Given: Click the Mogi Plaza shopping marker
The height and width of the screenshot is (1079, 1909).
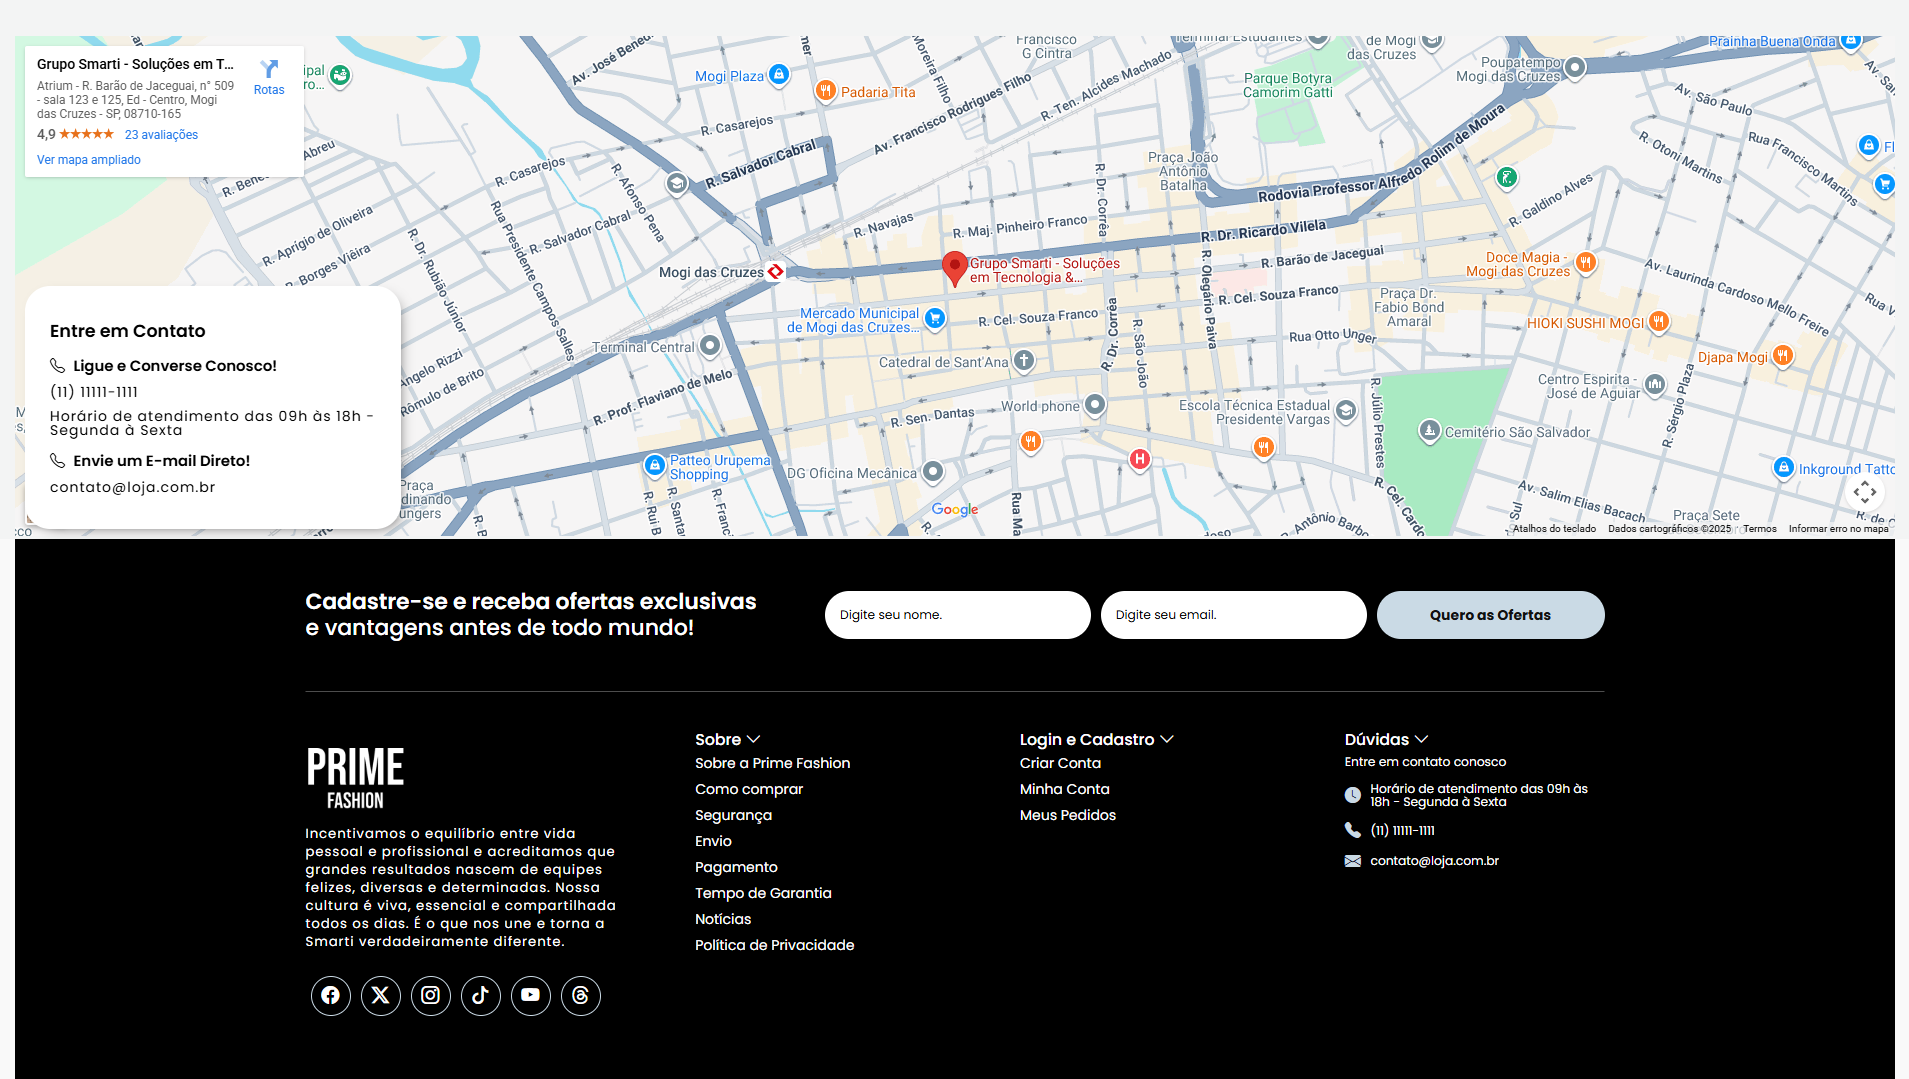Looking at the screenshot, I should point(779,74).
